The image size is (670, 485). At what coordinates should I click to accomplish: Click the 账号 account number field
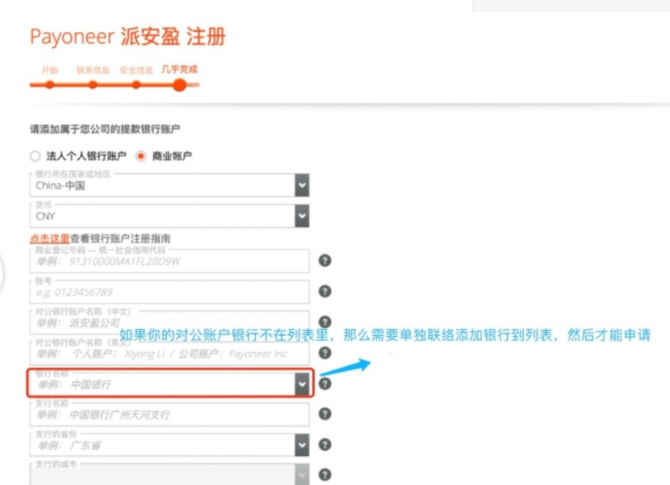[169, 292]
